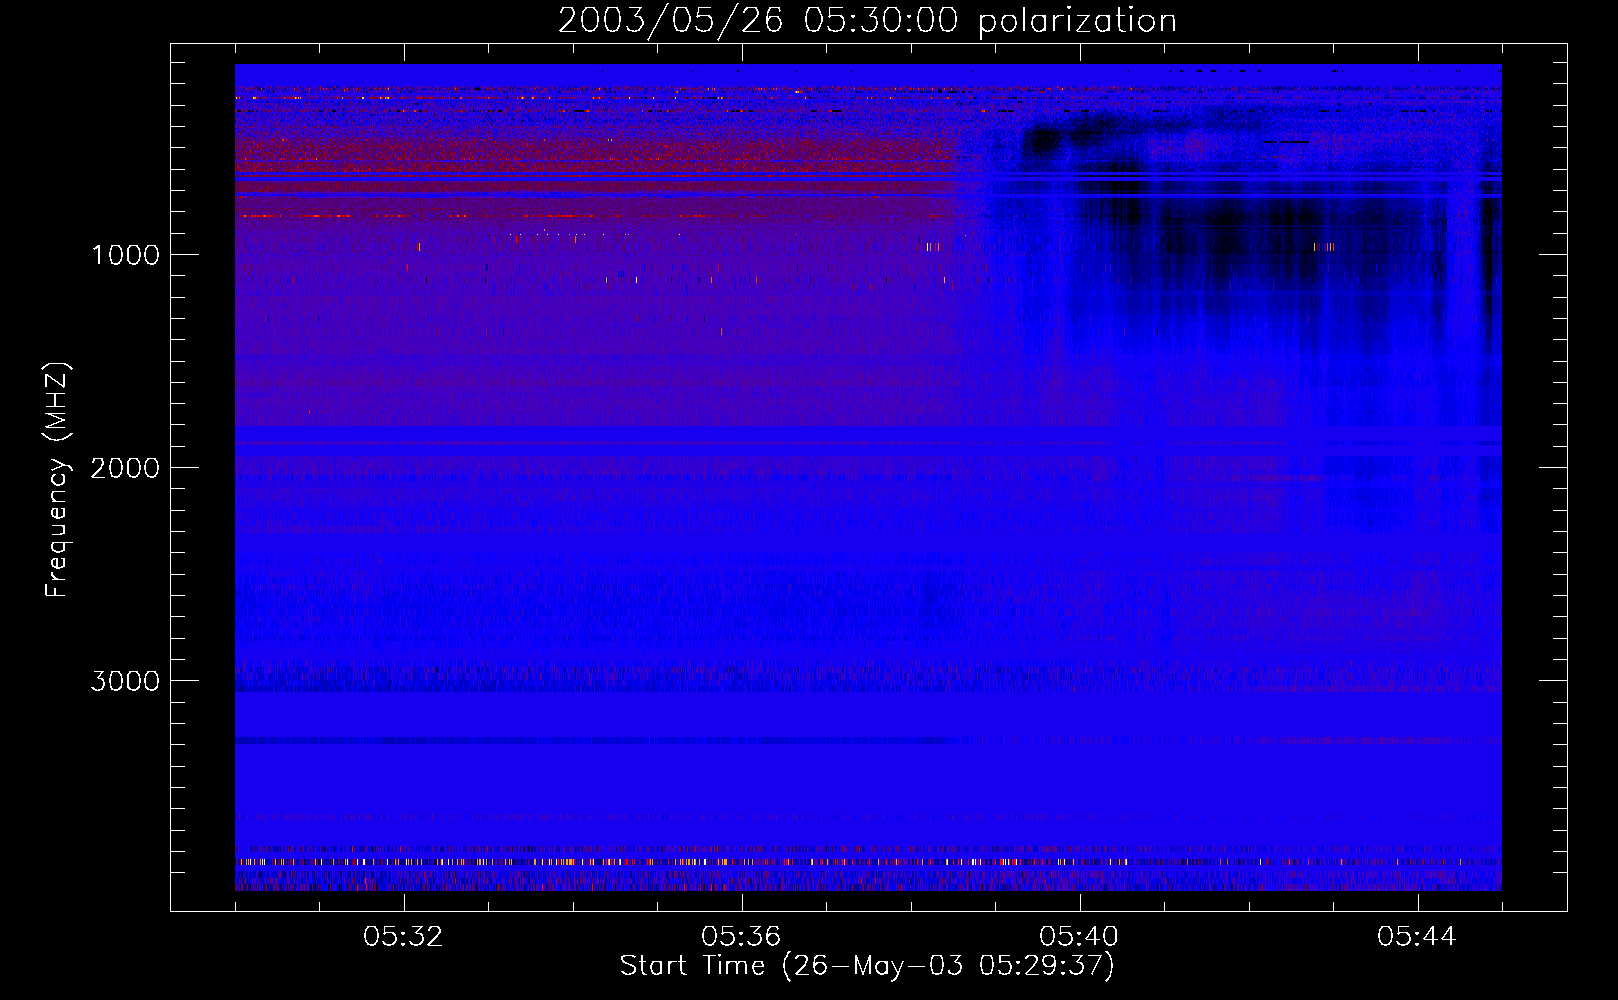The width and height of the screenshot is (1618, 1000).
Task: Click the 05:32 time tick label
Action: [x=403, y=937]
